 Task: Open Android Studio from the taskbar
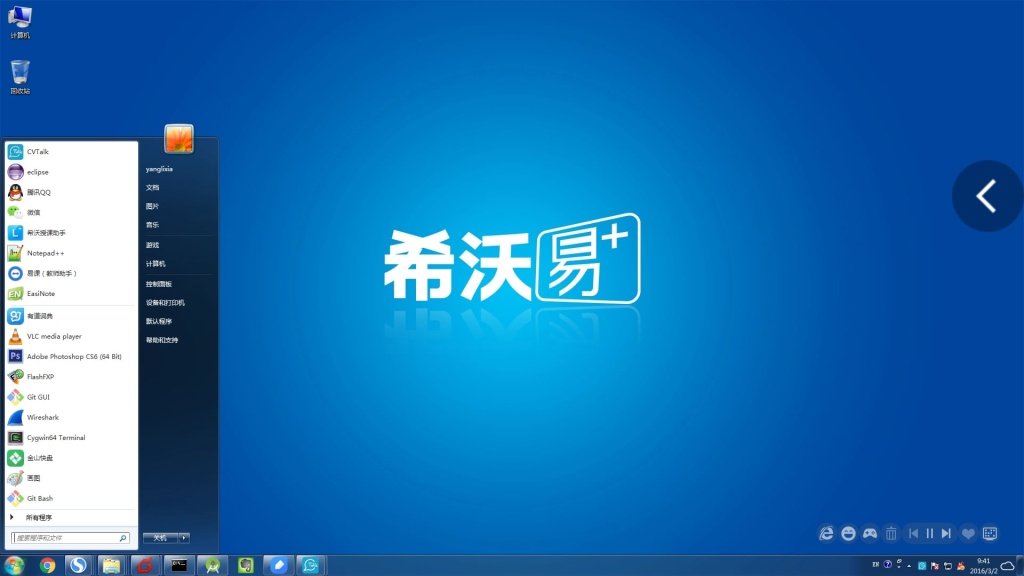coord(212,565)
